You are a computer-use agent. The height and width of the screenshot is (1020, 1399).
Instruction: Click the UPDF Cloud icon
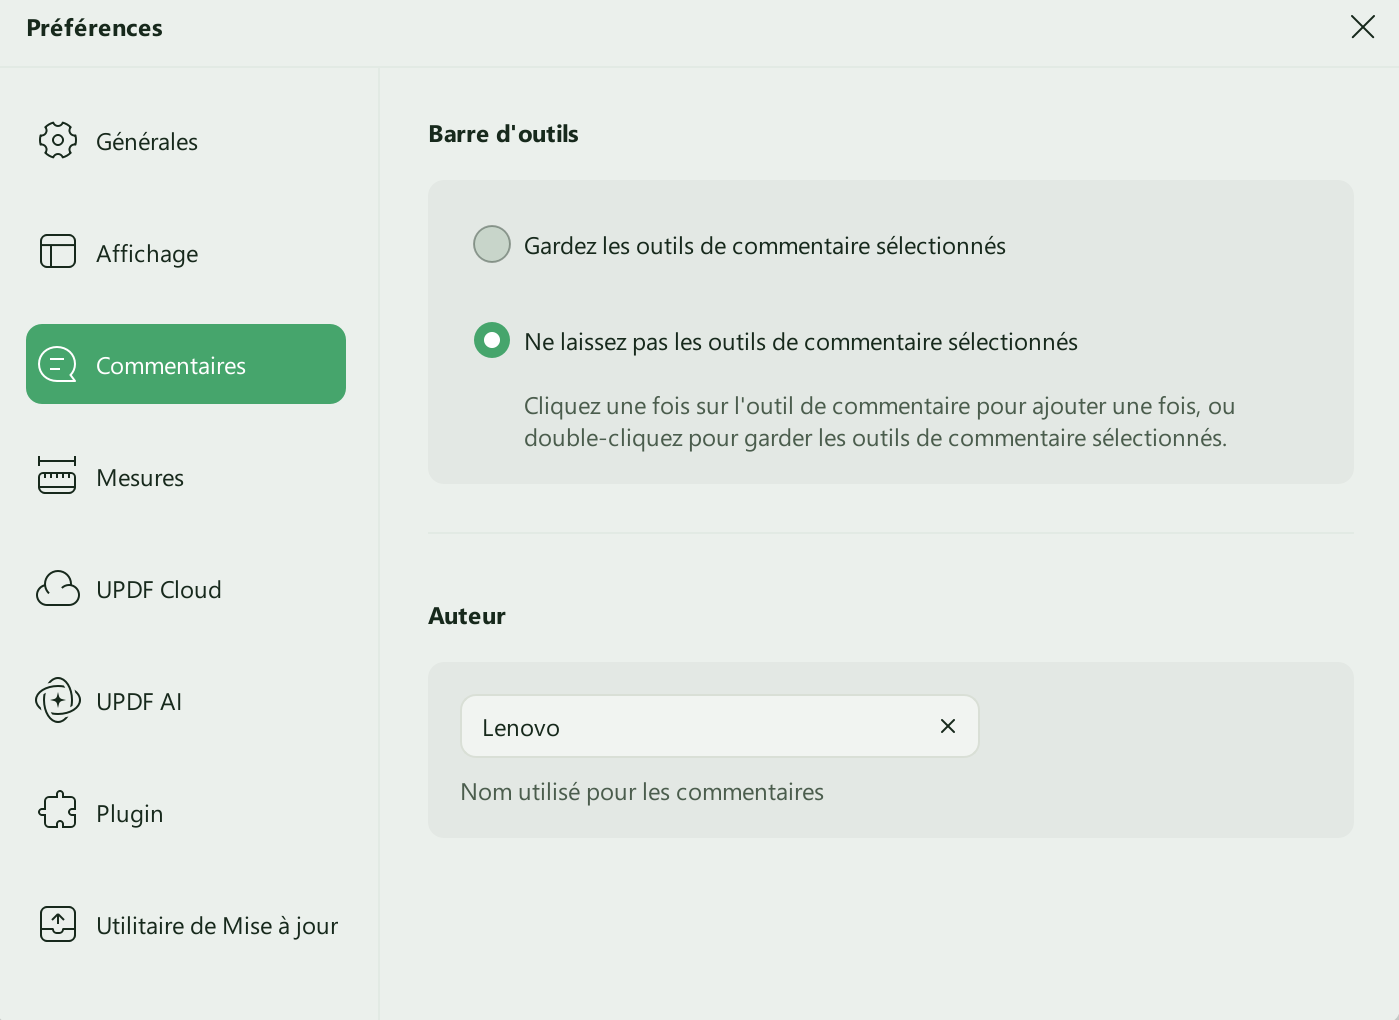coord(58,589)
